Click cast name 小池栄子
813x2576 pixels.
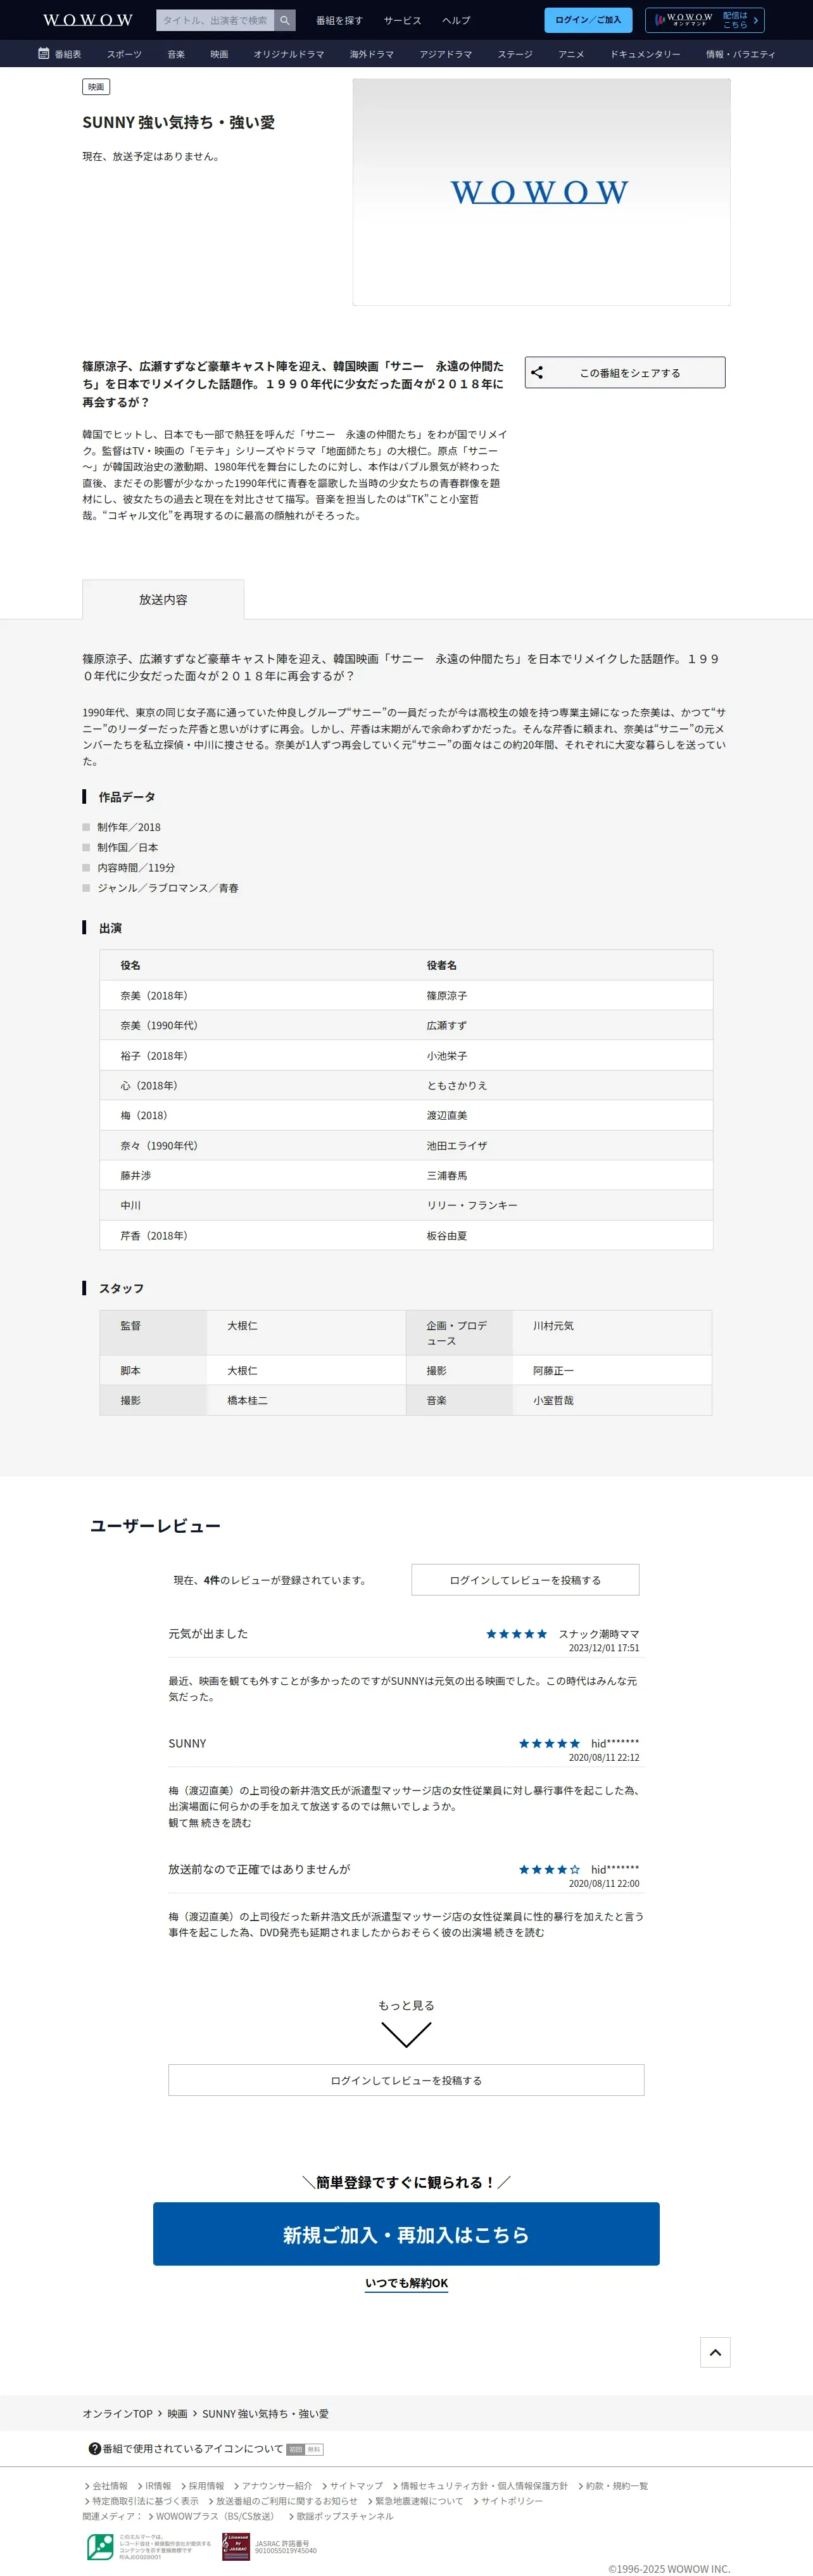tap(446, 1056)
